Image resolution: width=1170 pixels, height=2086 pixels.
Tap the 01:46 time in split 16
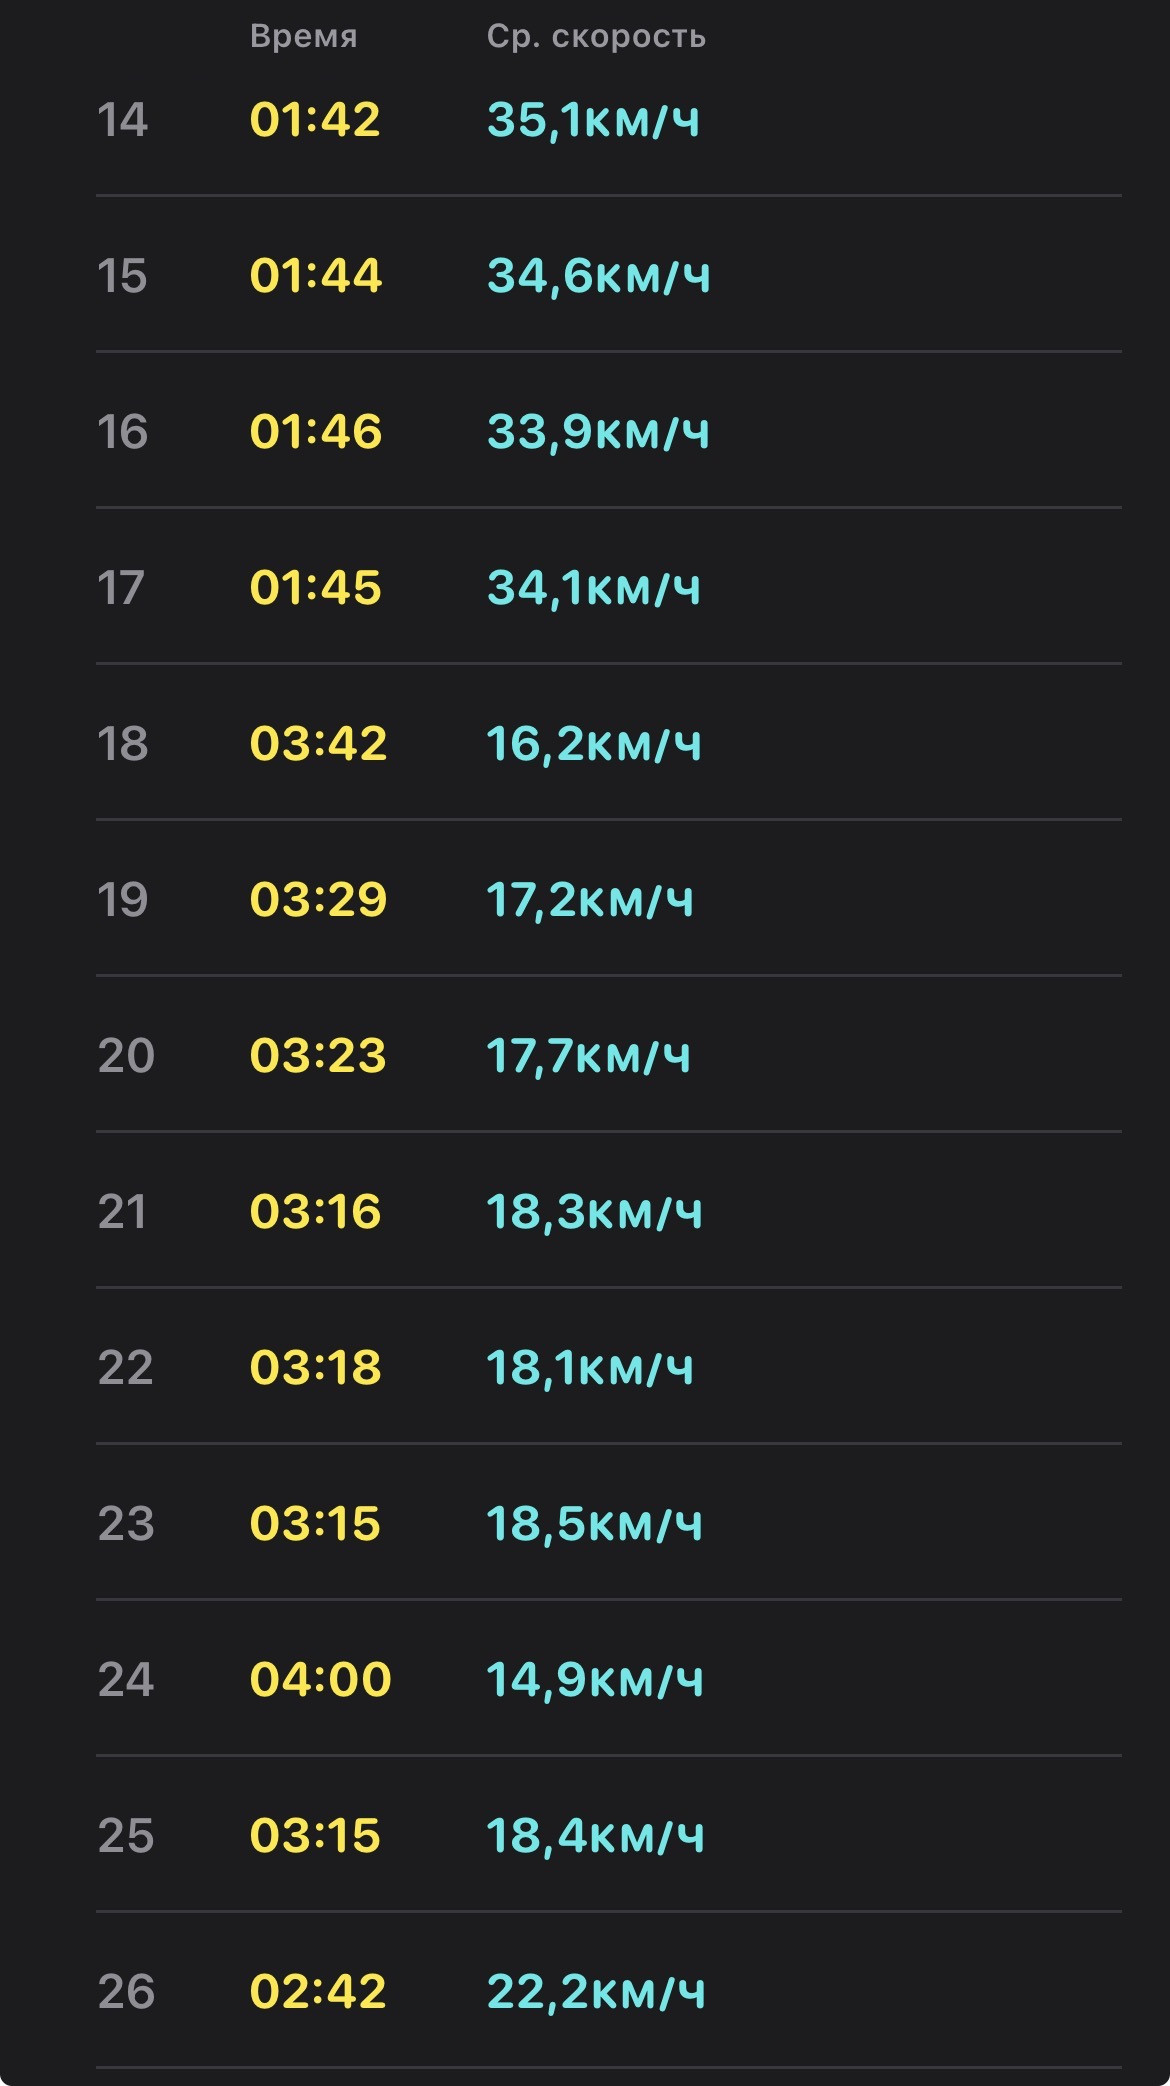tap(315, 432)
